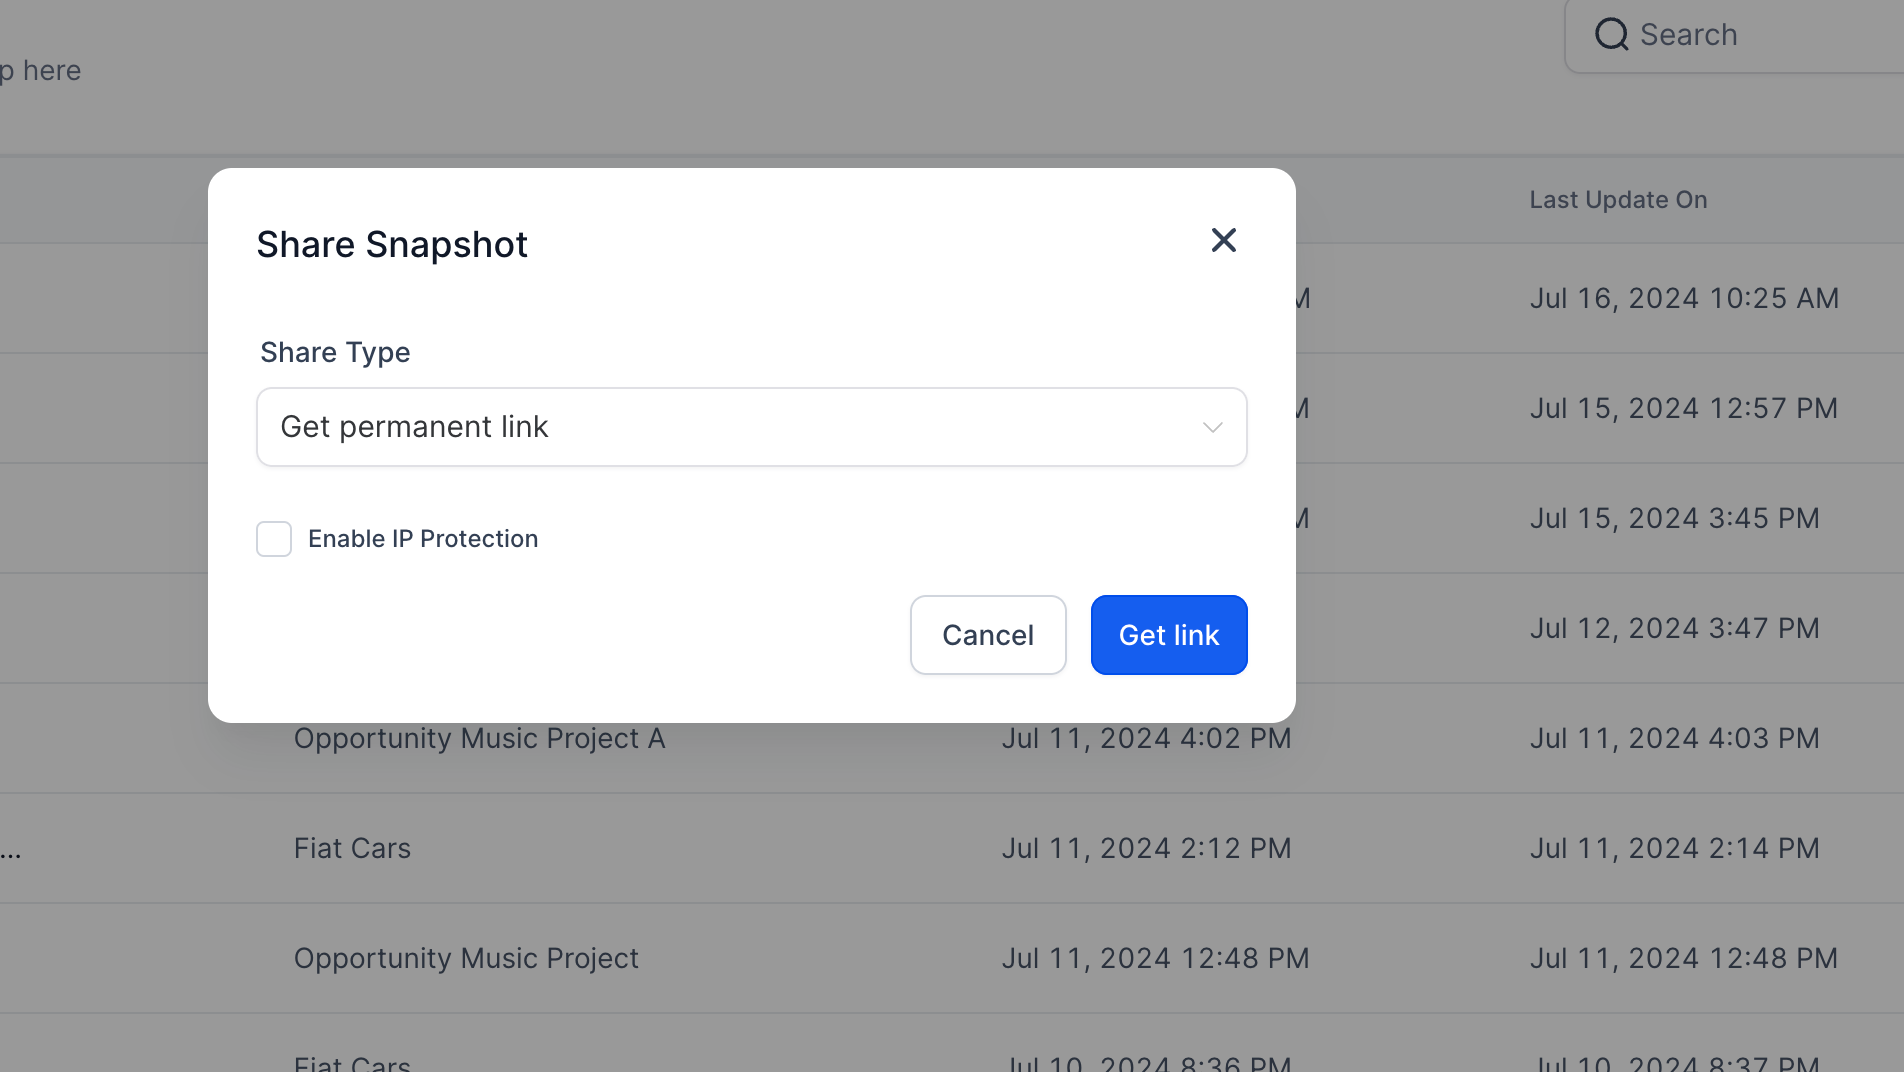Click Jul 11, 2024 4:02 PM timestamp
The width and height of the screenshot is (1904, 1072).
[x=1146, y=739]
